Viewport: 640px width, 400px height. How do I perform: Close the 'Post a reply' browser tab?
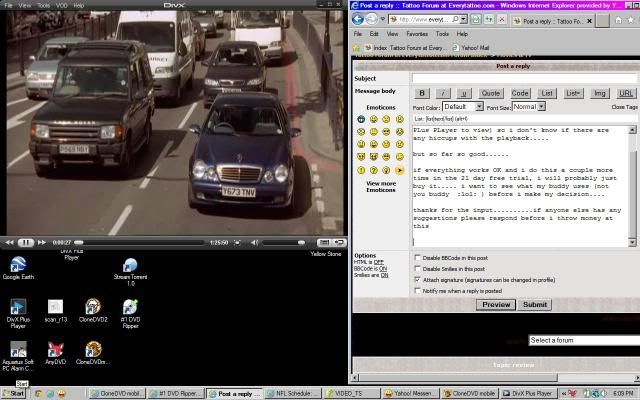click(589, 21)
